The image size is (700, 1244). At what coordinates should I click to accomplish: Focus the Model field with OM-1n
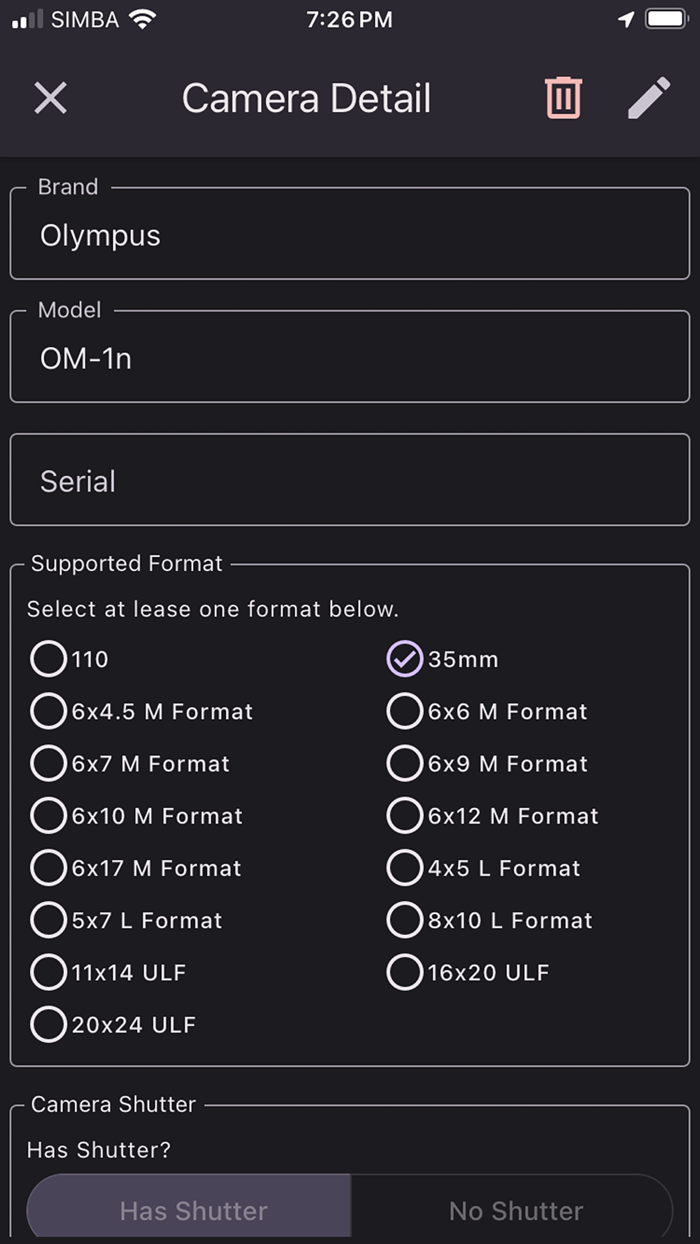coord(350,359)
